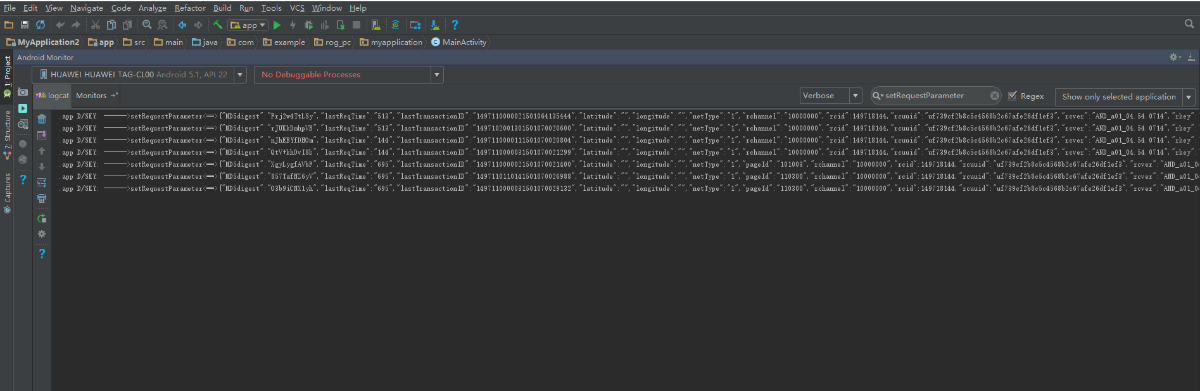The width and height of the screenshot is (1200, 391).
Task: Click the myapplication breadcrumb
Action: 392,42
